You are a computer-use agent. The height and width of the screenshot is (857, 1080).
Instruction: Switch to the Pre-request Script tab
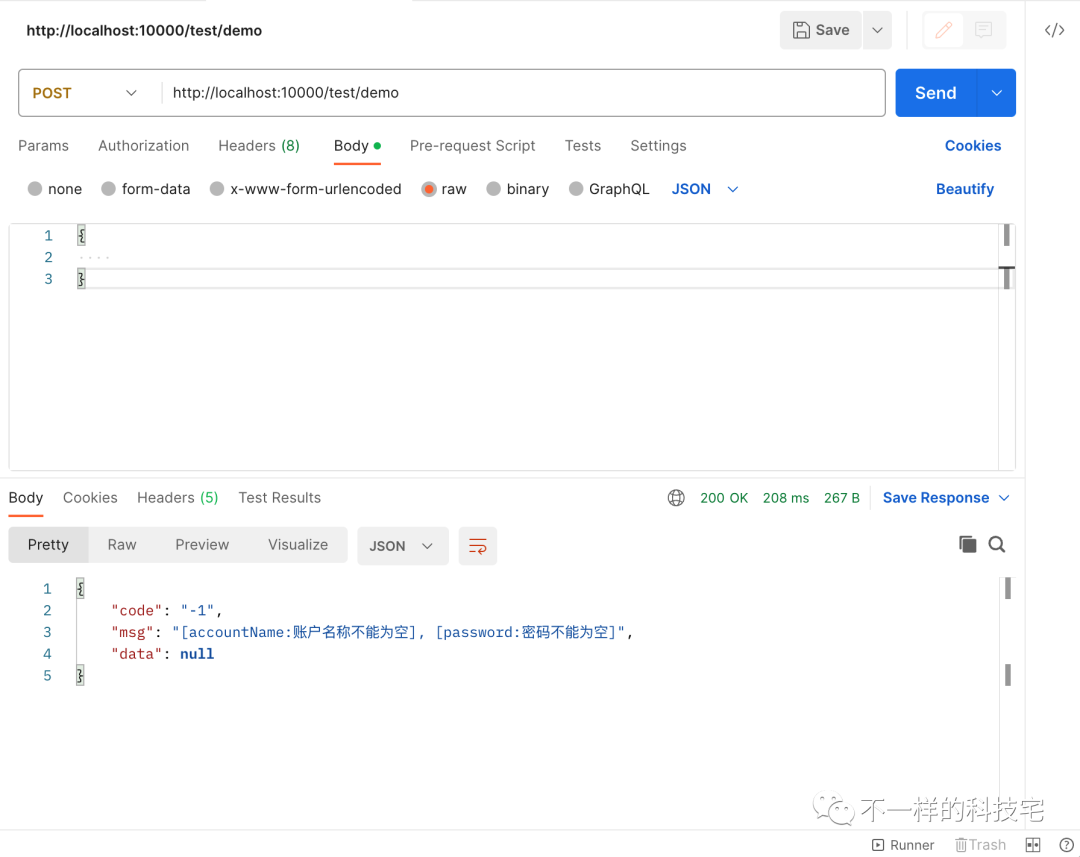[x=472, y=146]
